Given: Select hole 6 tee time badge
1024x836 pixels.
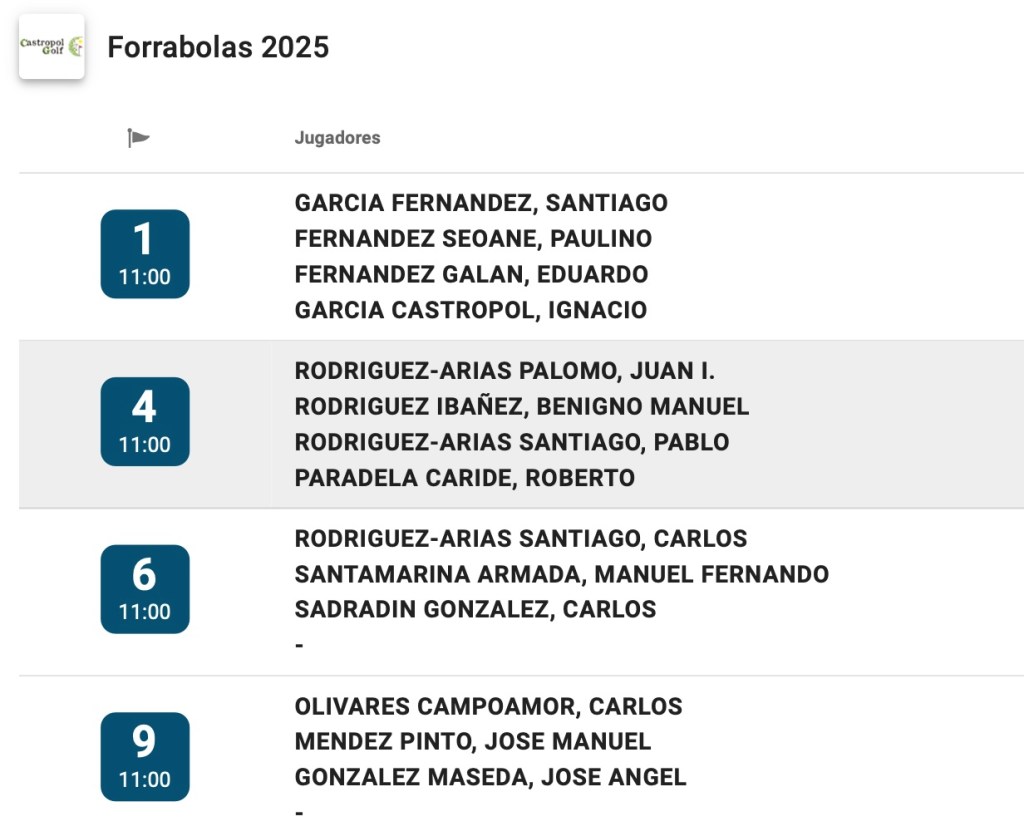Looking at the screenshot, I should (x=145, y=589).
